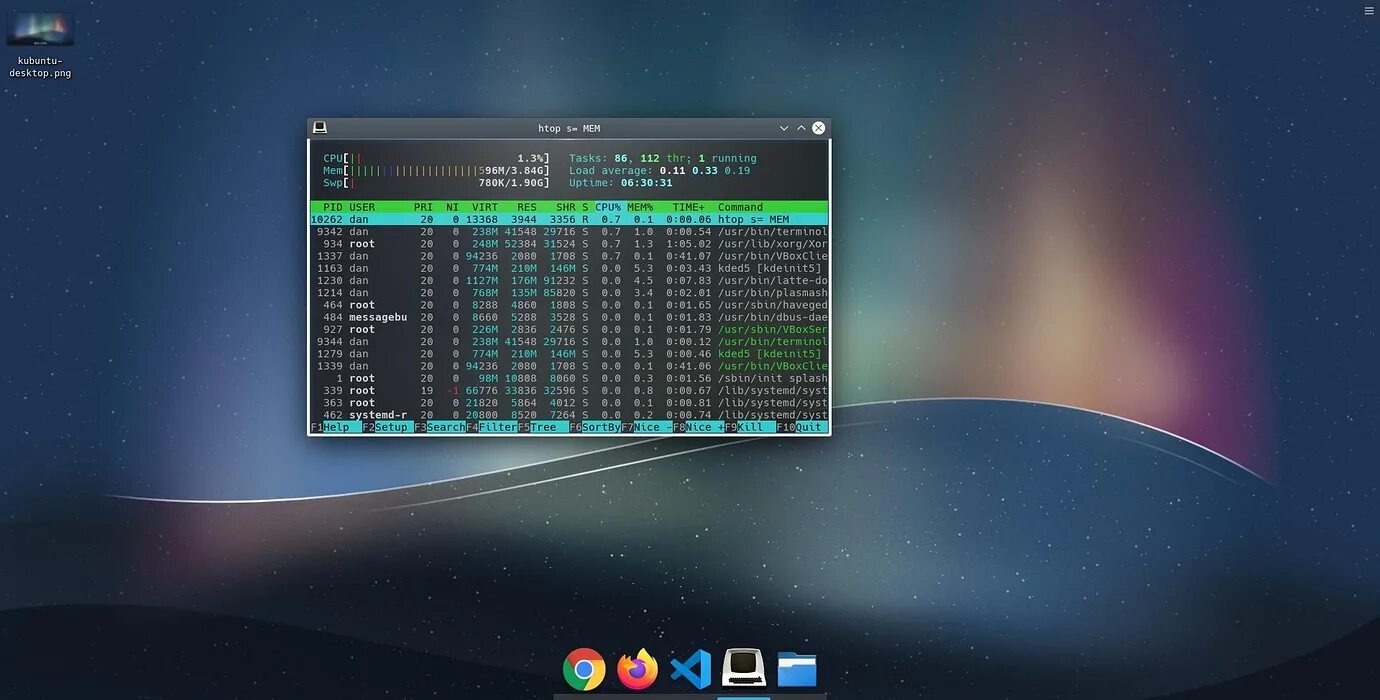Viewport: 1380px width, 700px height.
Task: Select the /usr/sbin/VBoxSer process row
Action: pos(569,329)
